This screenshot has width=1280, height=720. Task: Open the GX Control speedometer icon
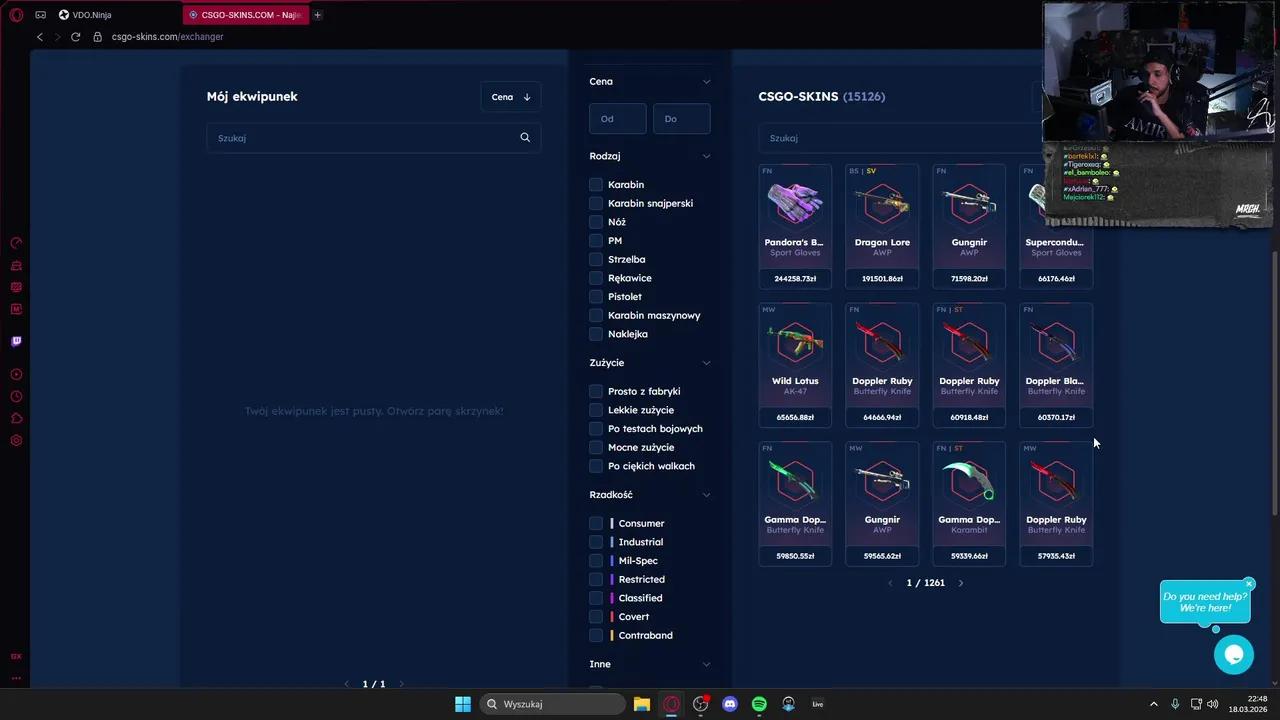click(16, 243)
